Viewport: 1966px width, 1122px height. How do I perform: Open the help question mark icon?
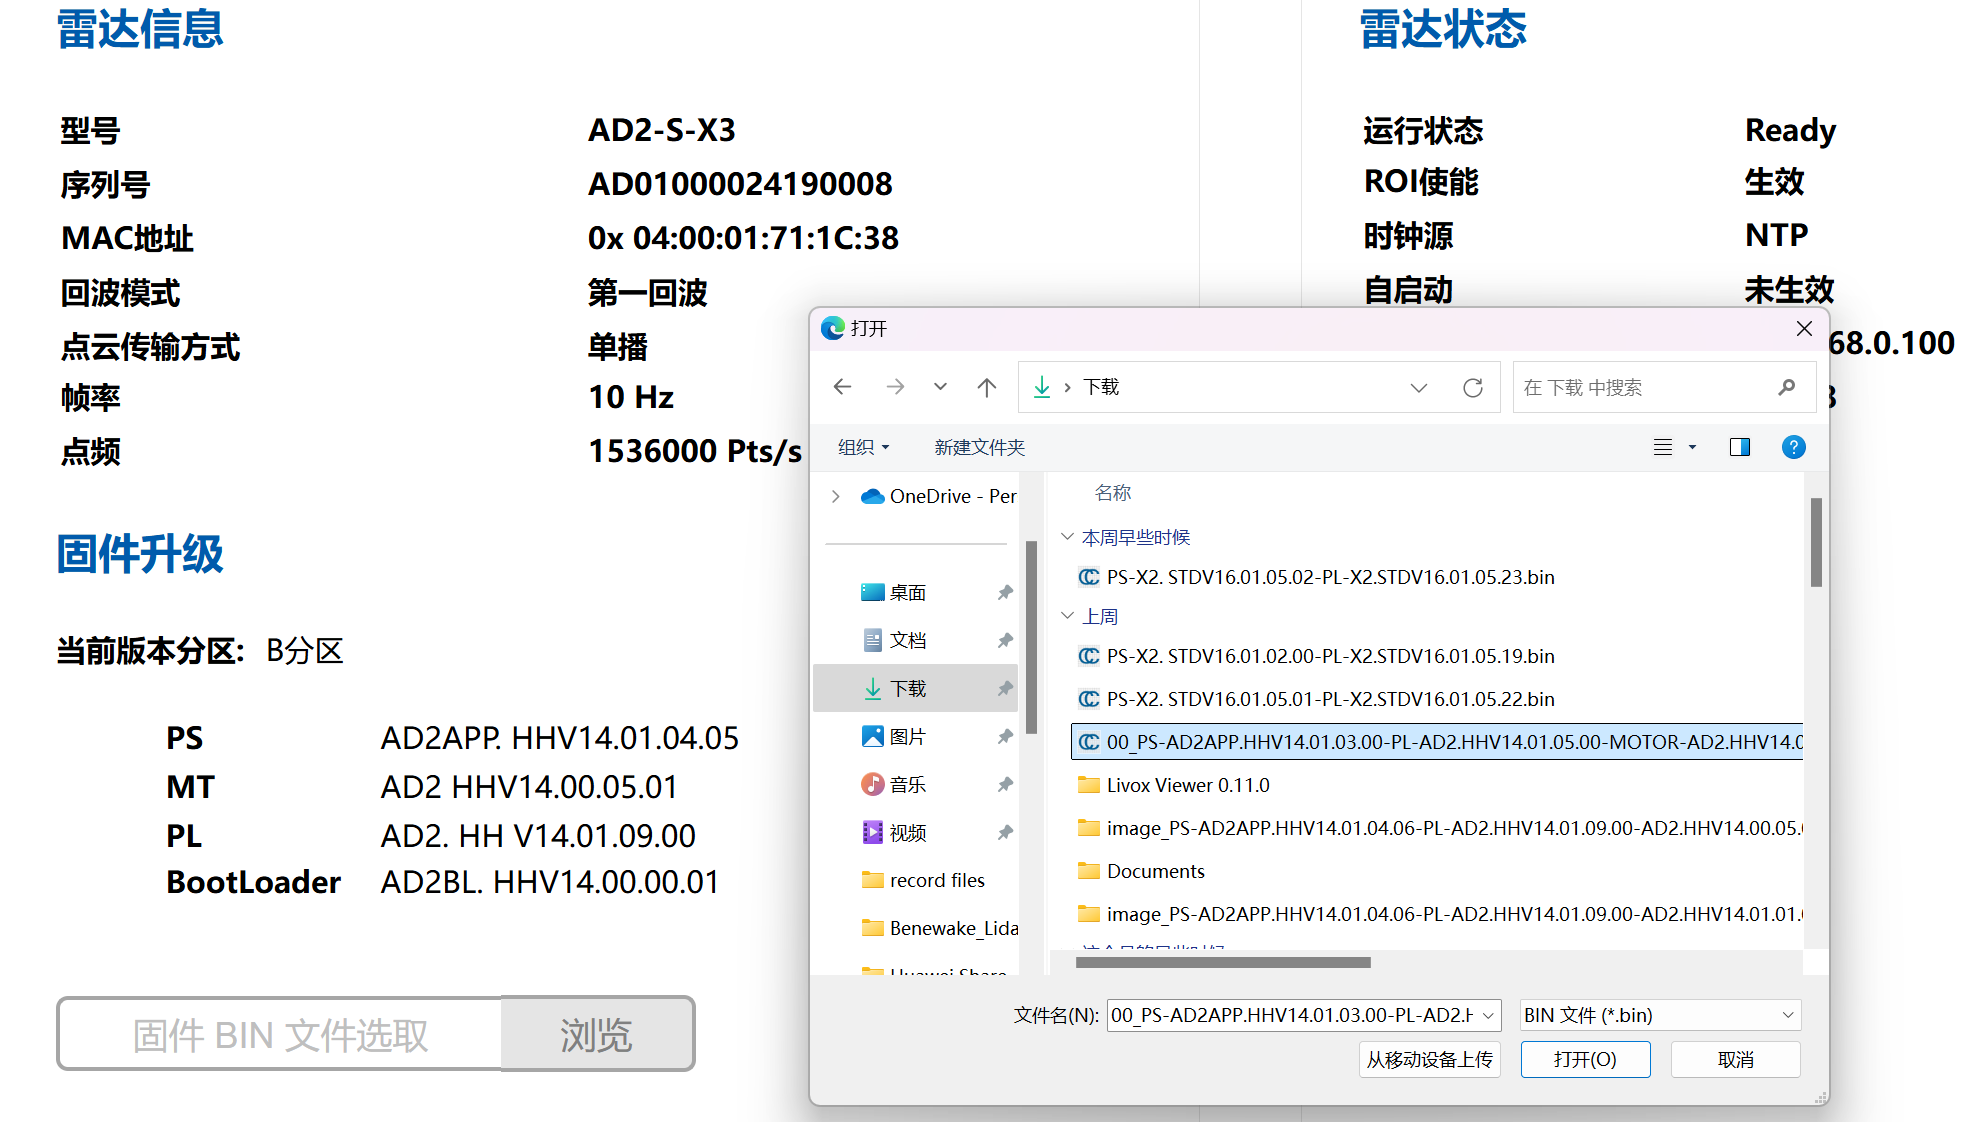point(1794,447)
